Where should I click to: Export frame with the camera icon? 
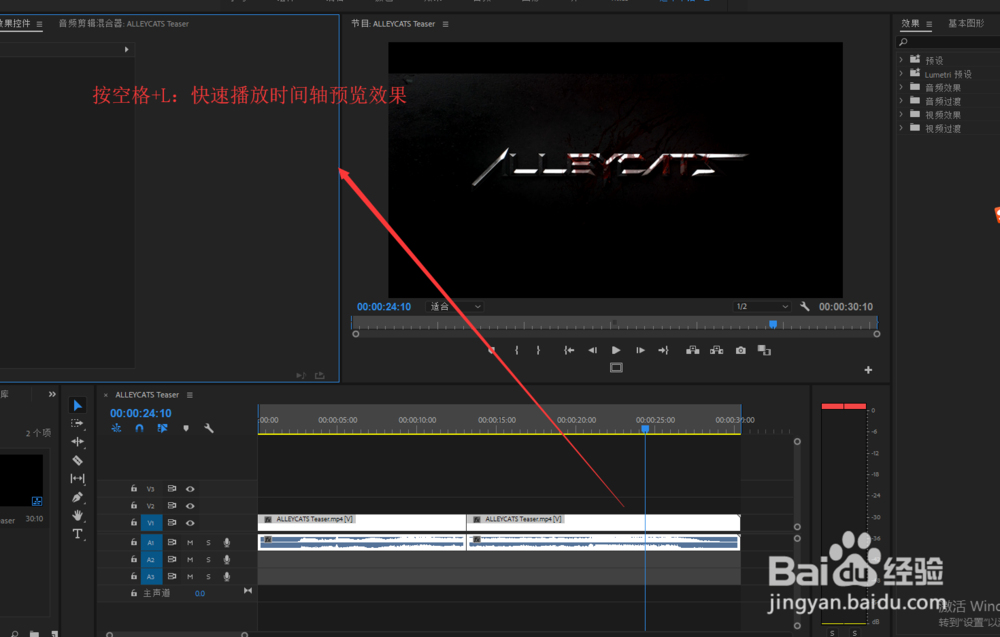coord(740,350)
